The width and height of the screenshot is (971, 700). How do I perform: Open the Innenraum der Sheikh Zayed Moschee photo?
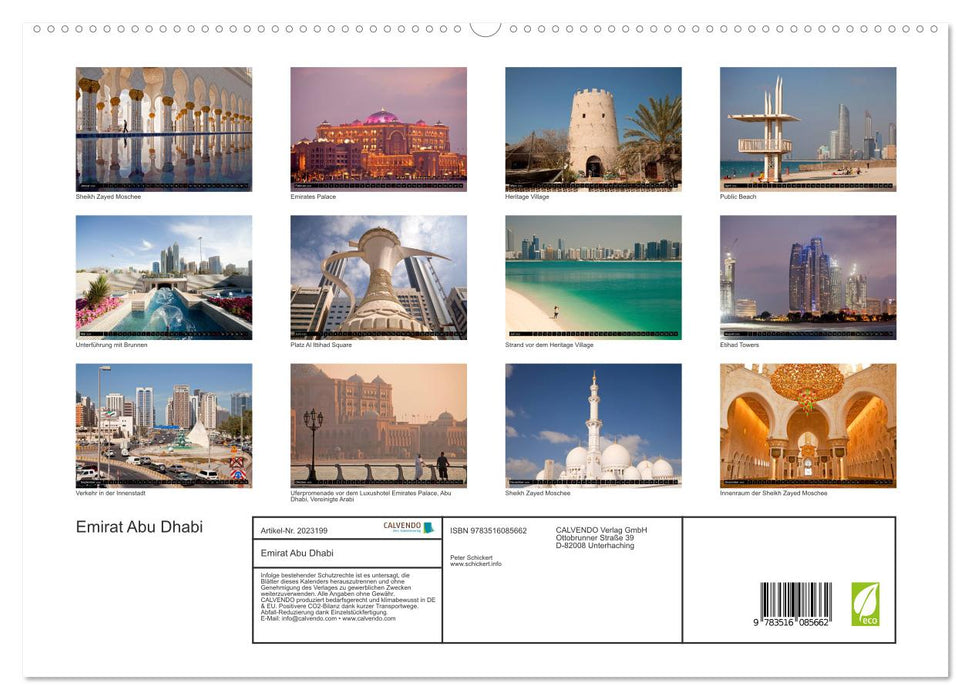[808, 424]
